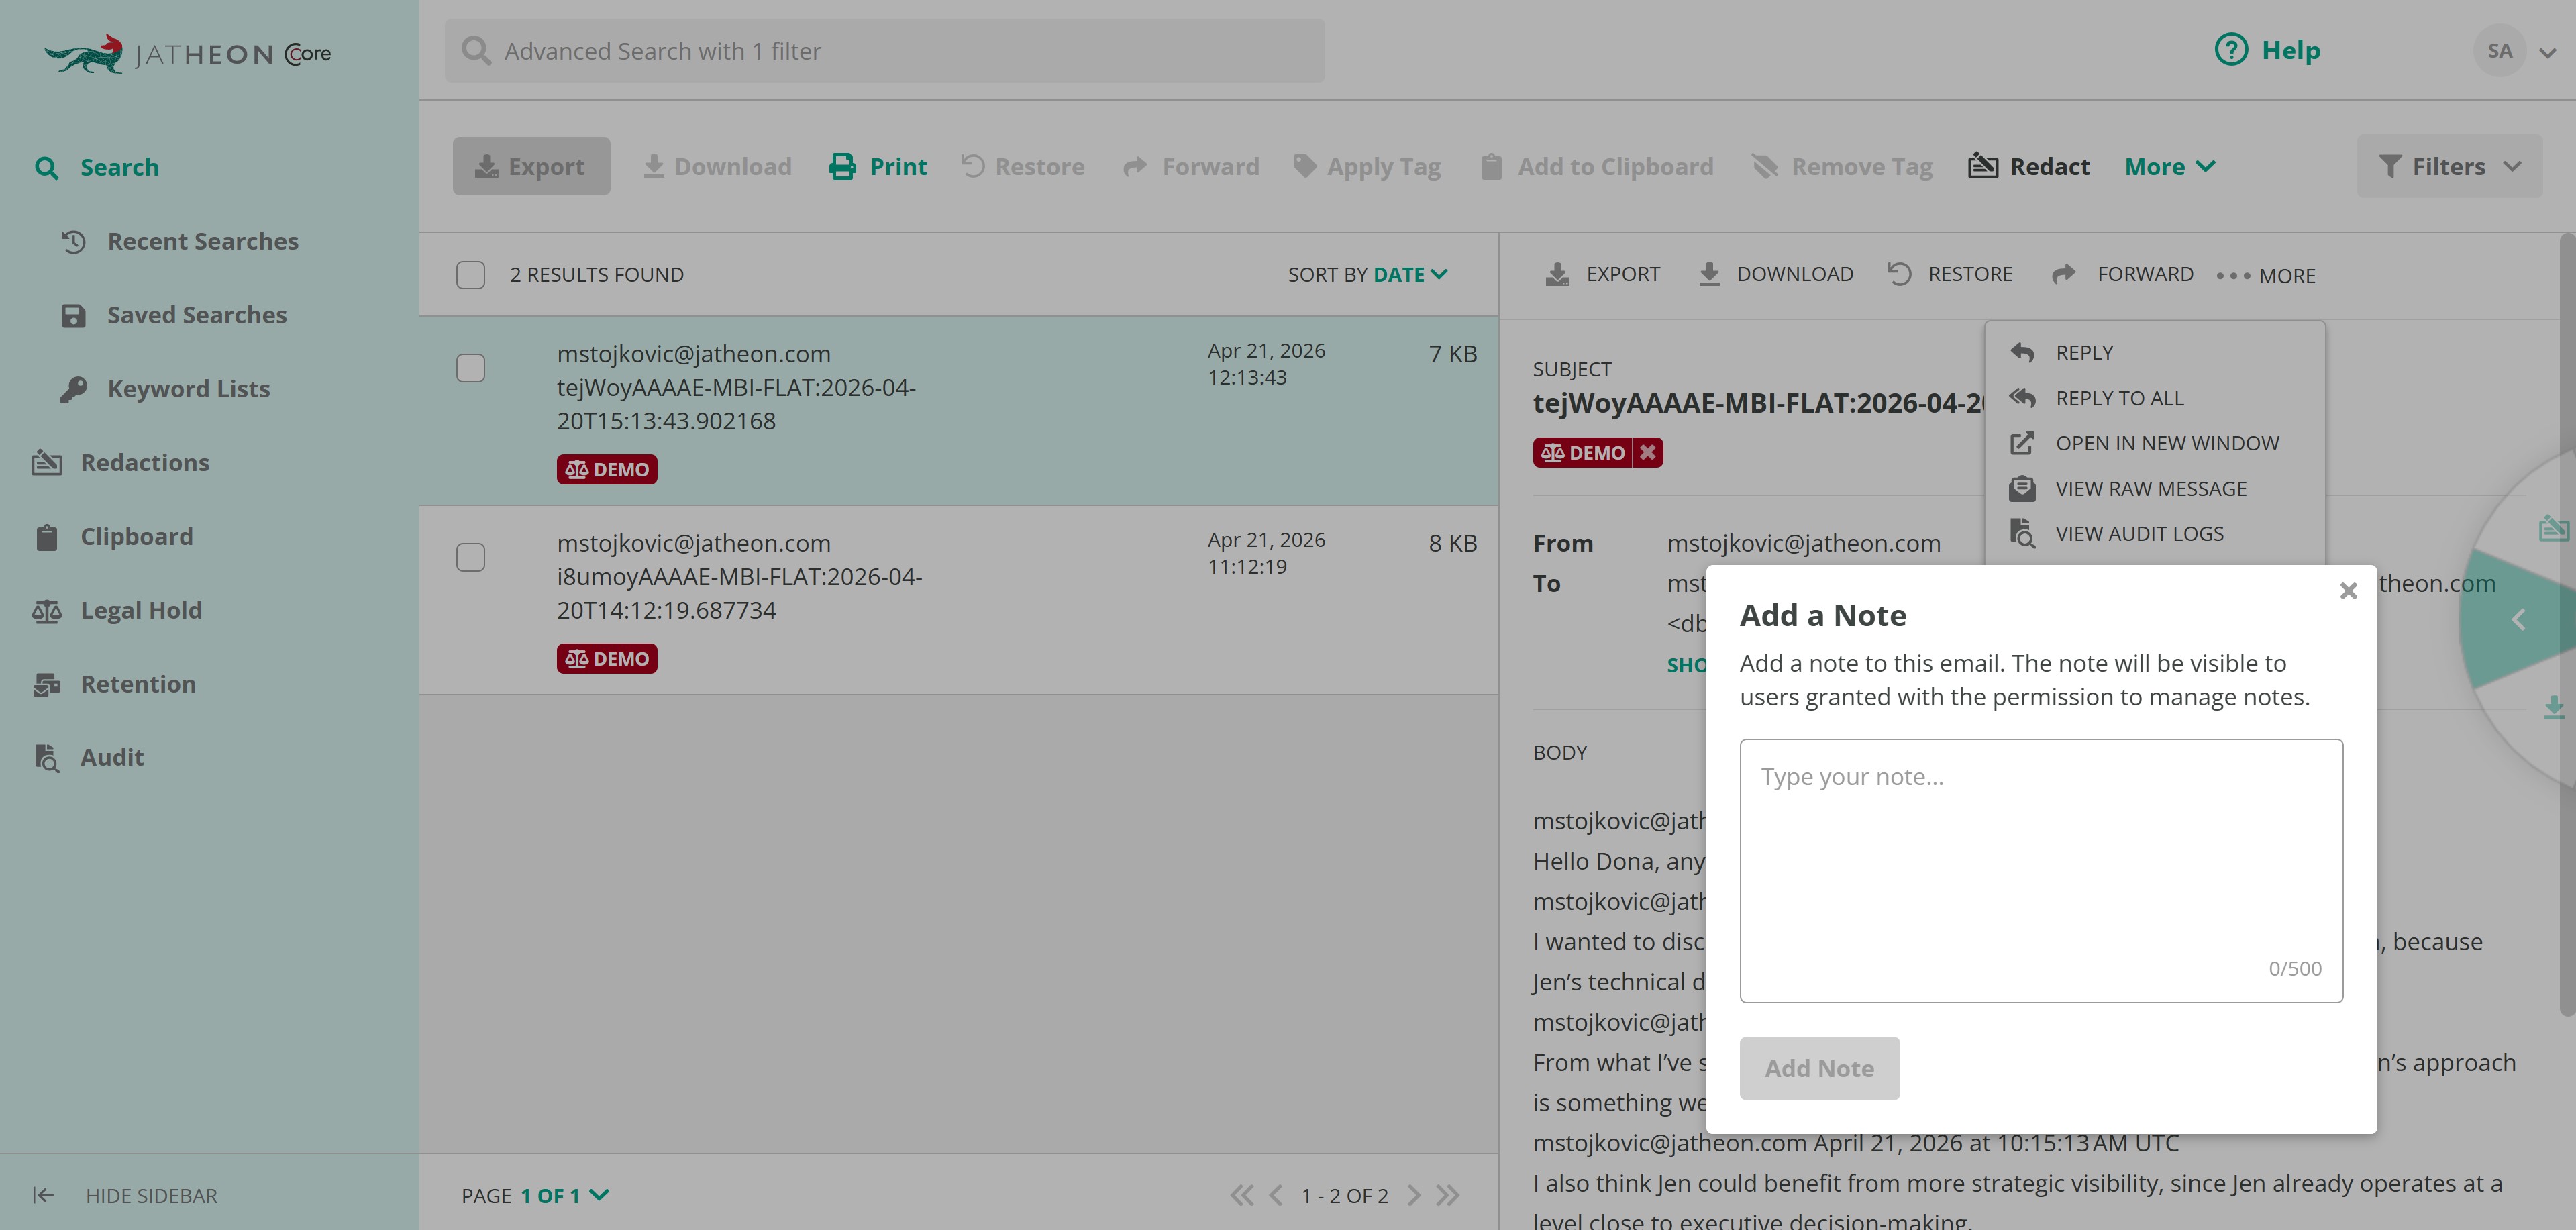2576x1230 pixels.
Task: Click the 7 KB size value
Action: [x=1452, y=354]
